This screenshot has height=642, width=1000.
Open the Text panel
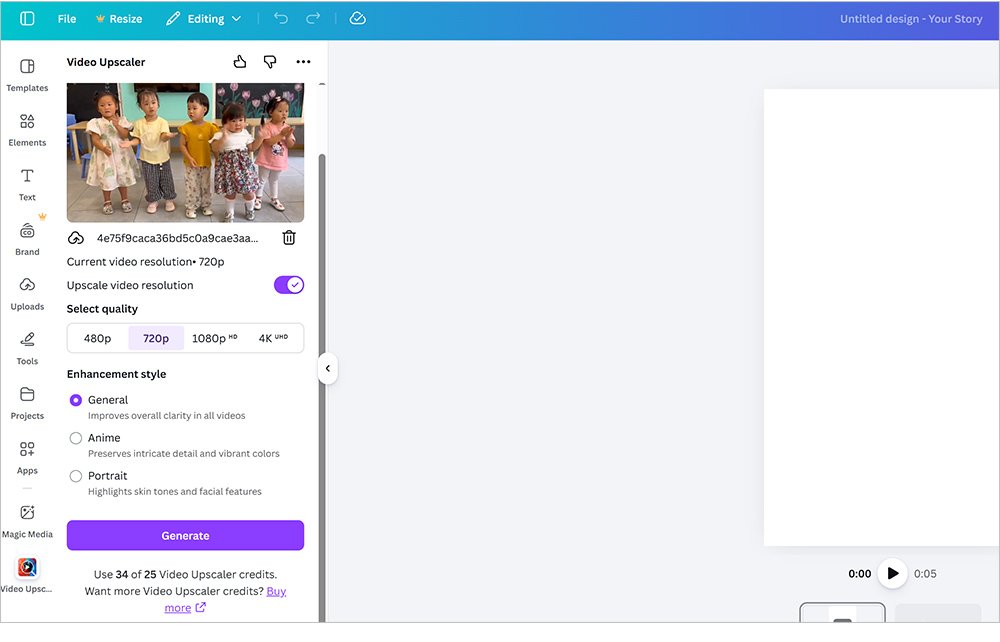pyautogui.click(x=27, y=182)
